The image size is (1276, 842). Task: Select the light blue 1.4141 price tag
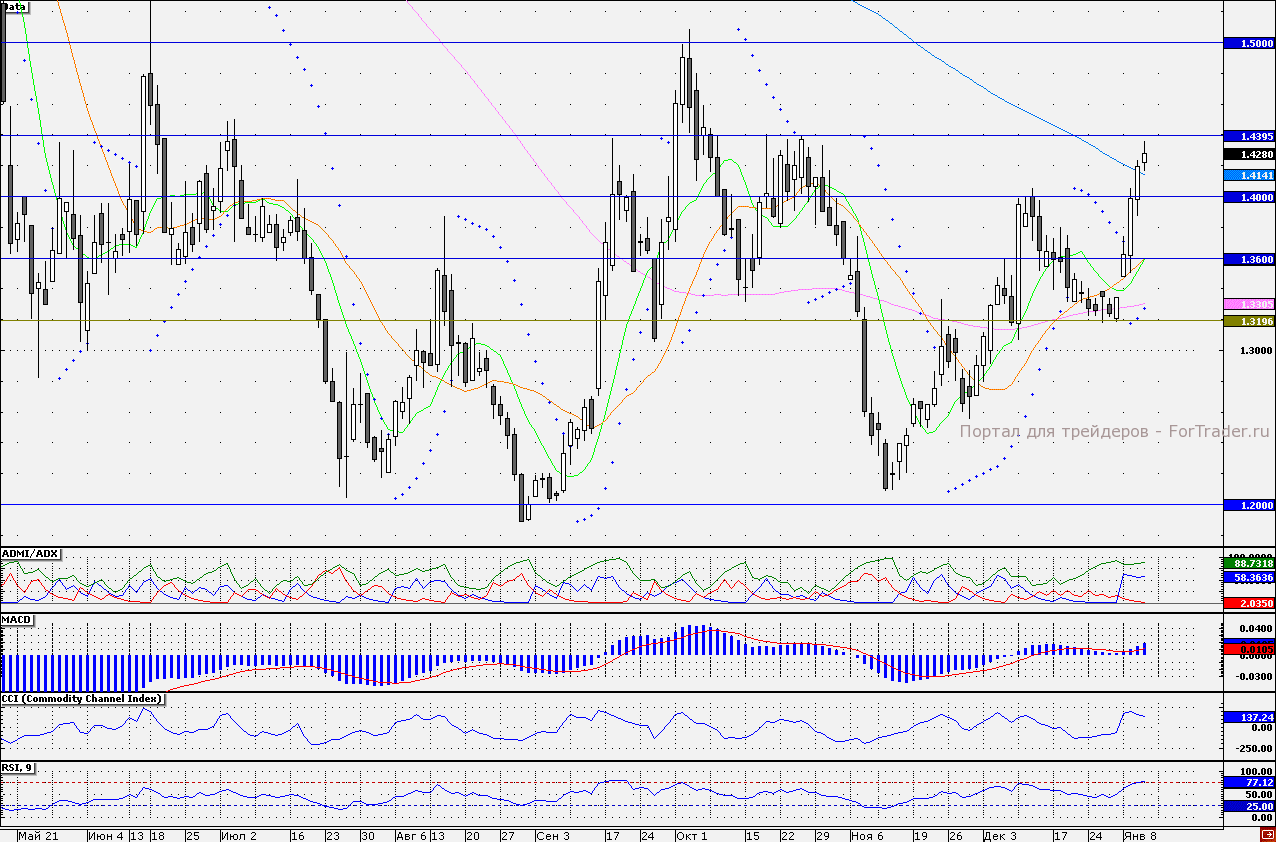click(1249, 175)
